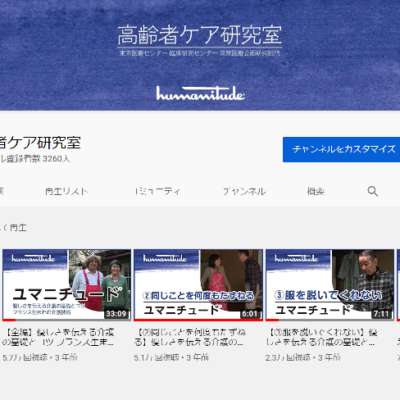
Task: Open the ③服を脱いでくれない video thumbnail
Action: point(330,285)
